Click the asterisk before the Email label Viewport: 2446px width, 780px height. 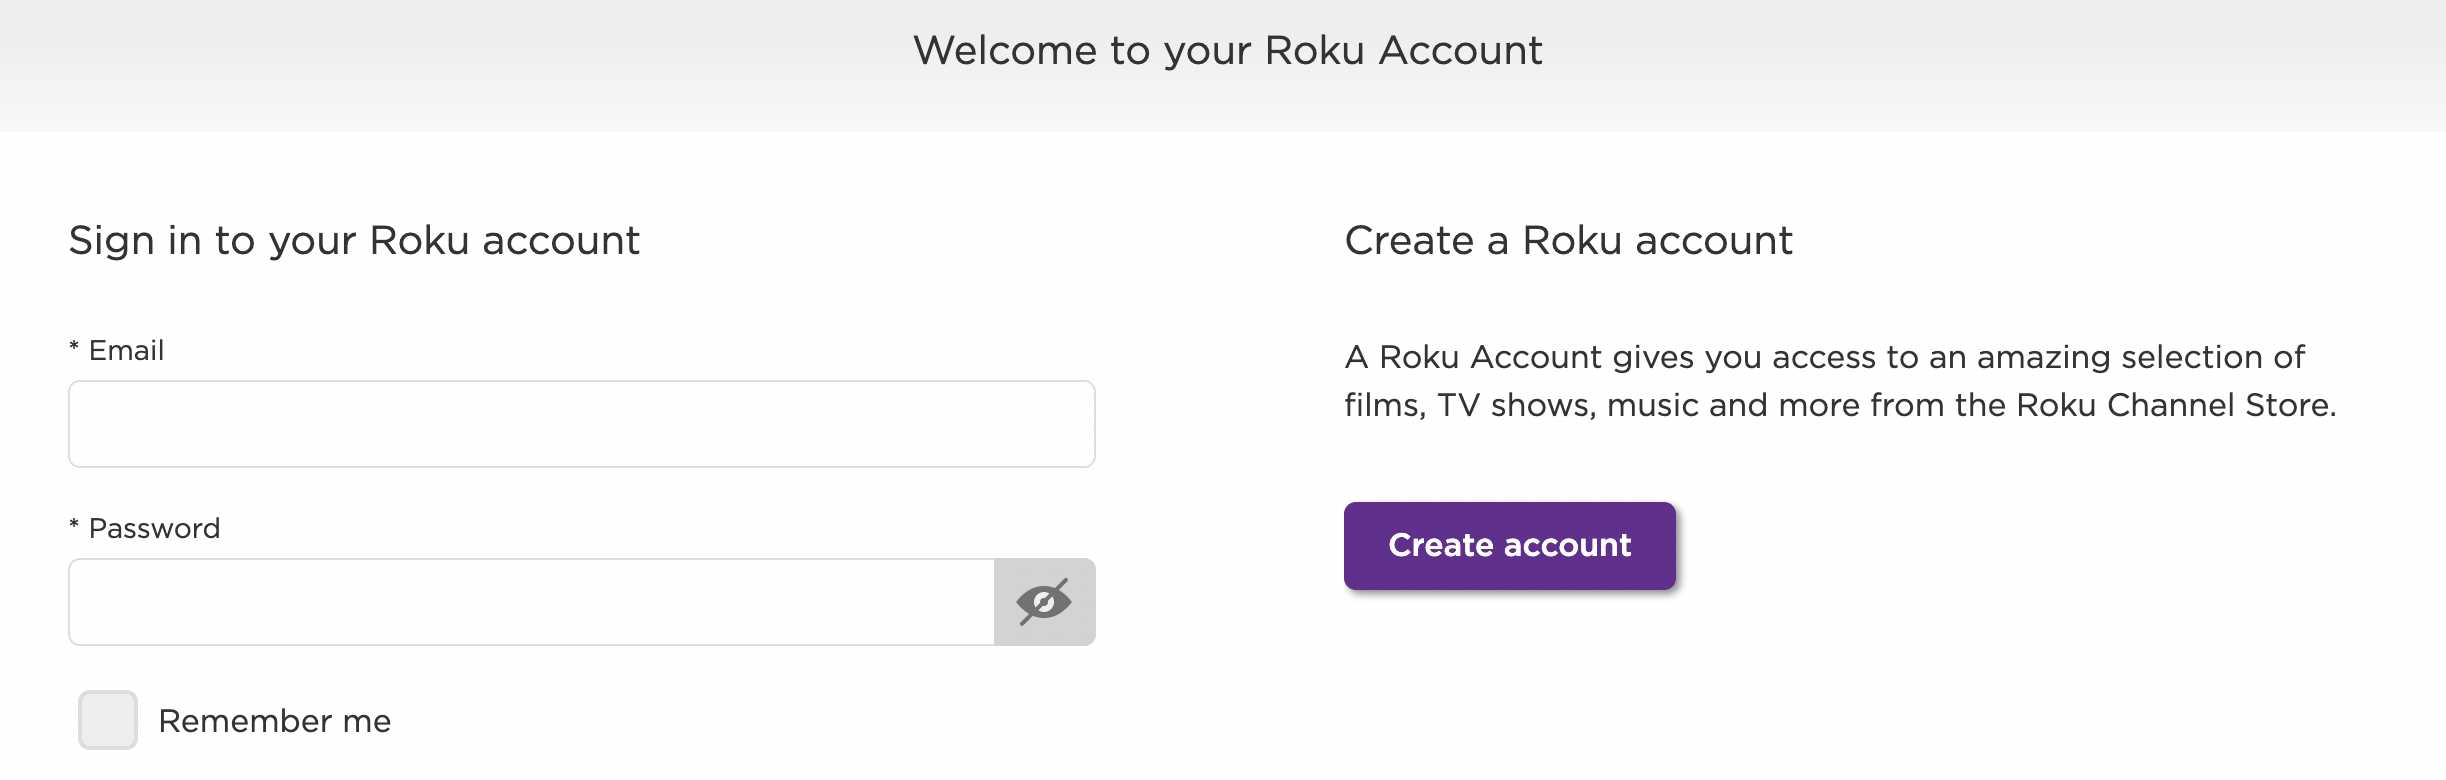(x=74, y=348)
